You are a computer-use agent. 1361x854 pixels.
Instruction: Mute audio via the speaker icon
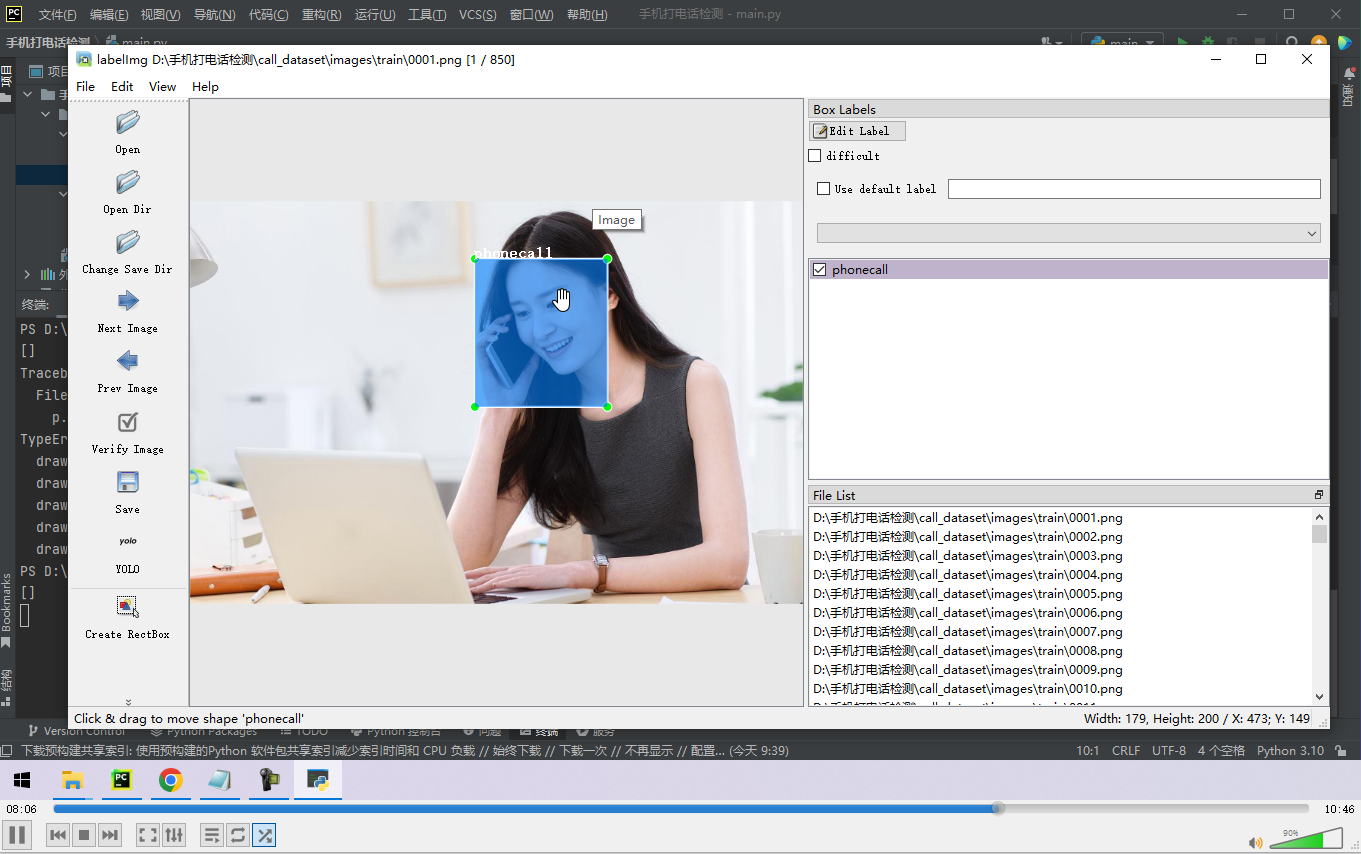pos(1255,842)
